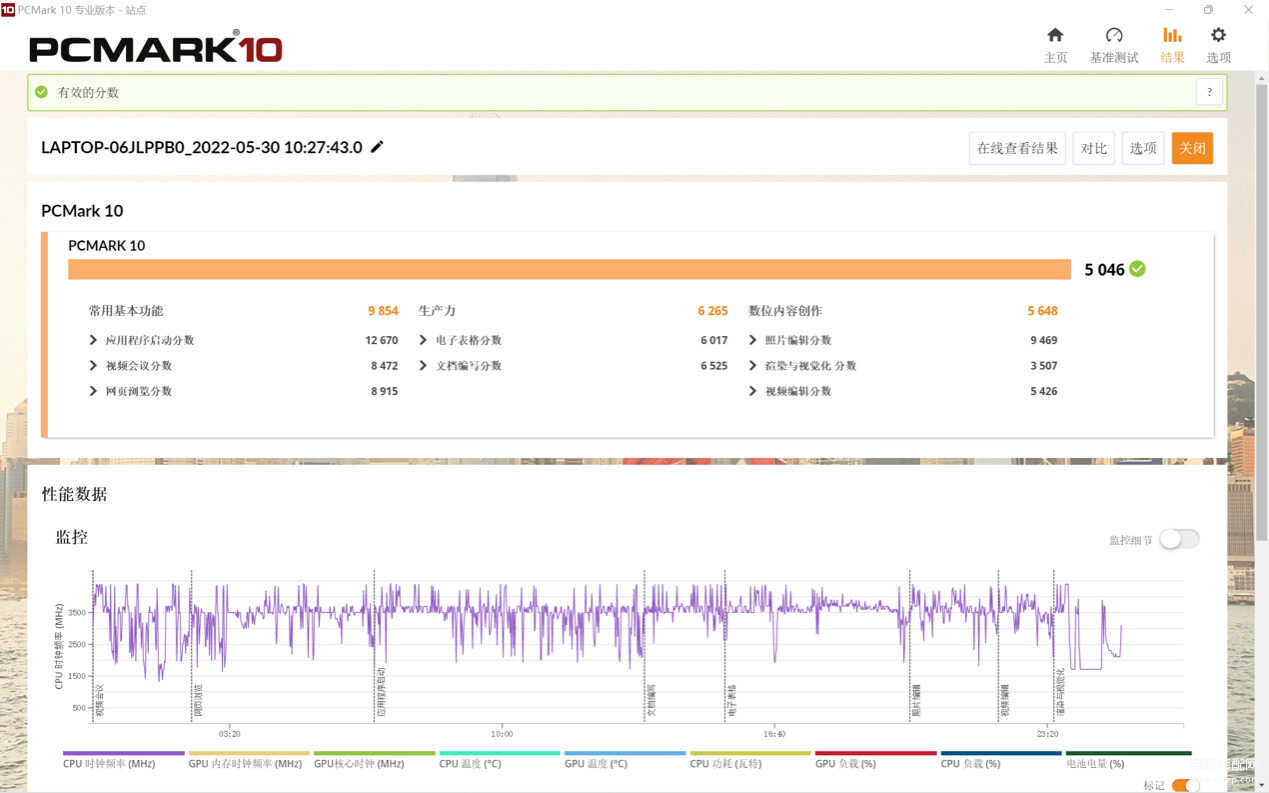Open the 基准测试 benchmark gauge icon
This screenshot has width=1269, height=793.
(1114, 36)
